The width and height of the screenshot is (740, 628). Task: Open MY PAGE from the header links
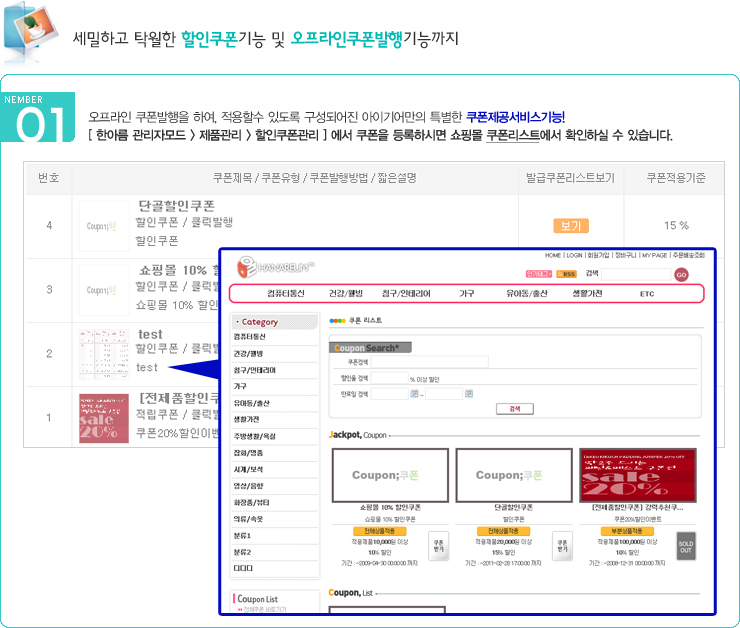coord(656,256)
